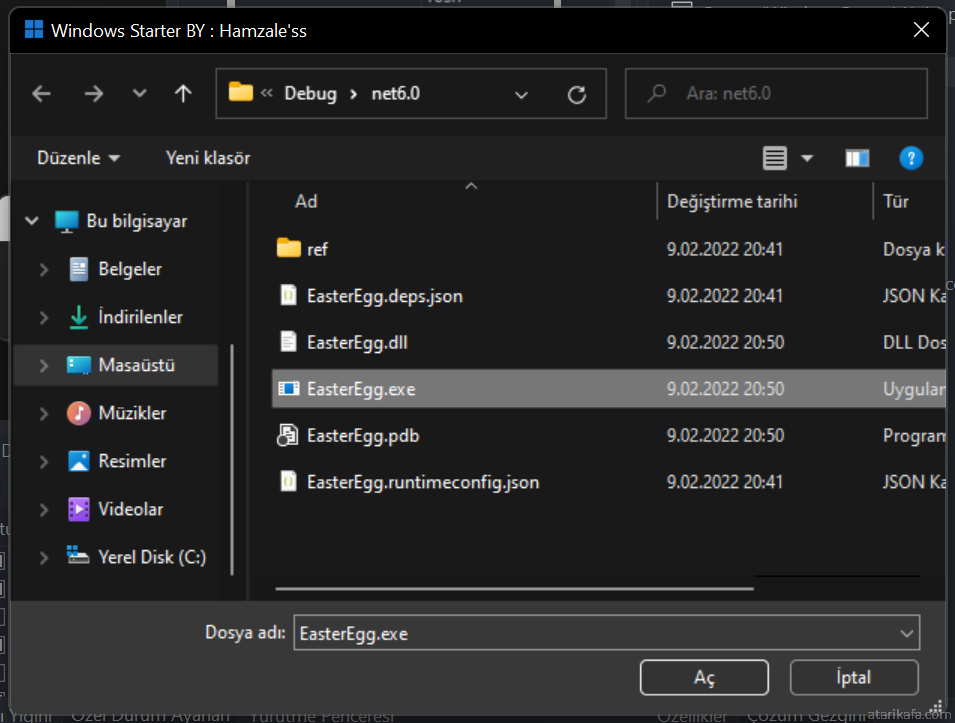Select Bu bilgisayar in navigation pane
Screen dimensions: 955x723
click(136, 221)
